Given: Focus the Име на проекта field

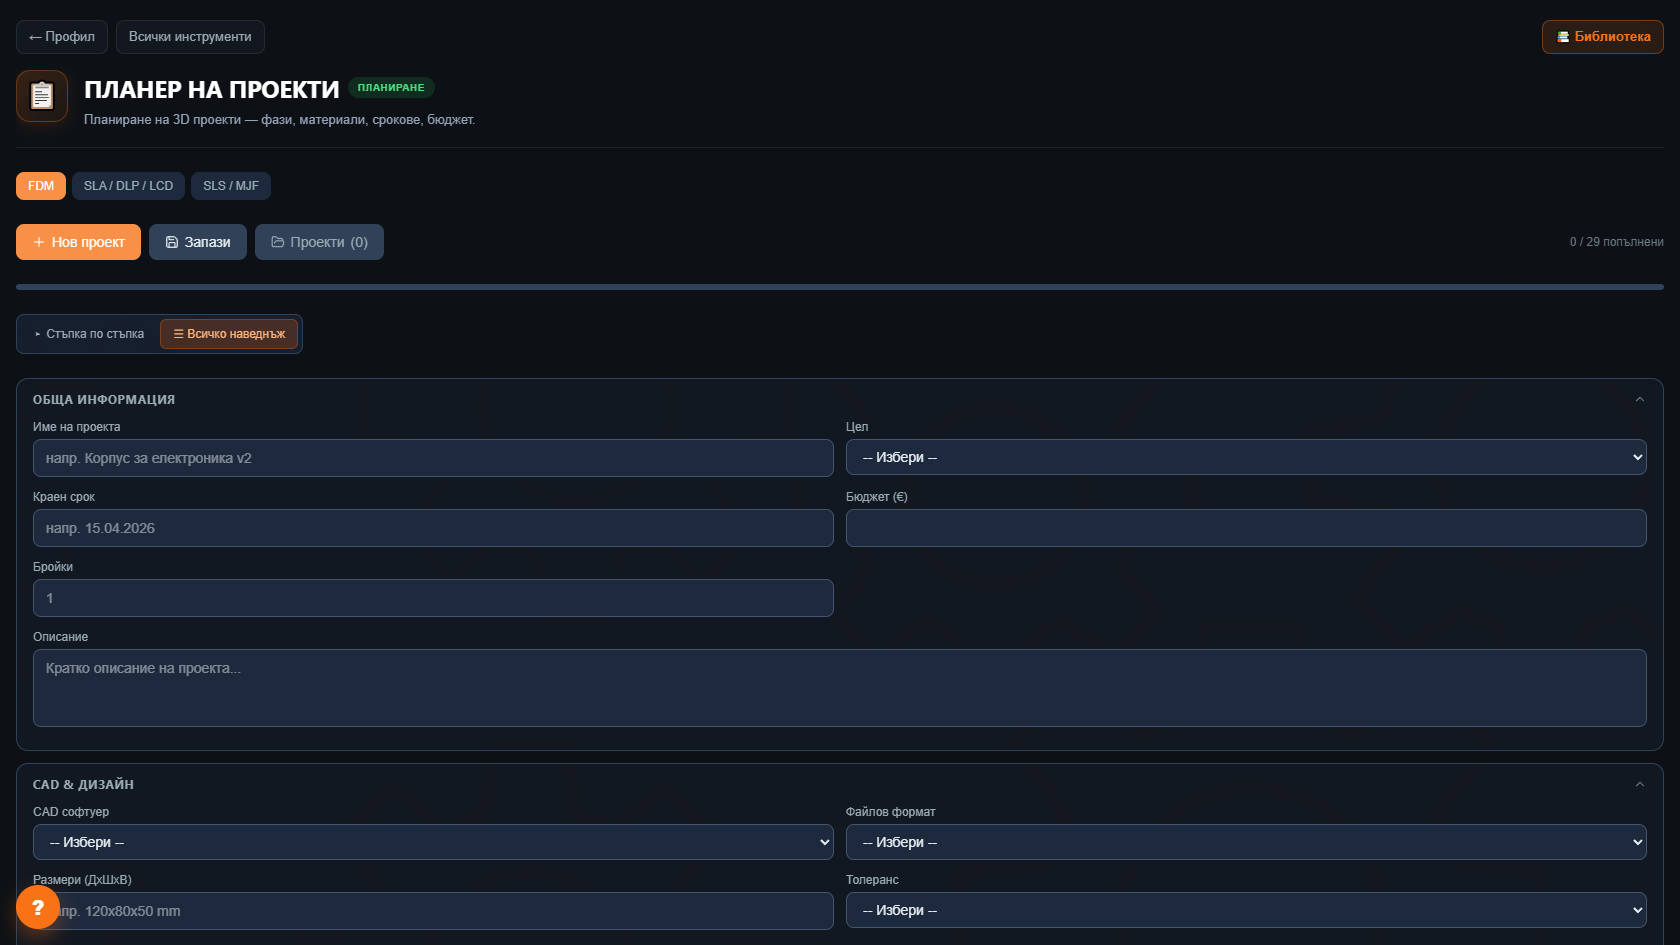Looking at the screenshot, I should pos(433,458).
